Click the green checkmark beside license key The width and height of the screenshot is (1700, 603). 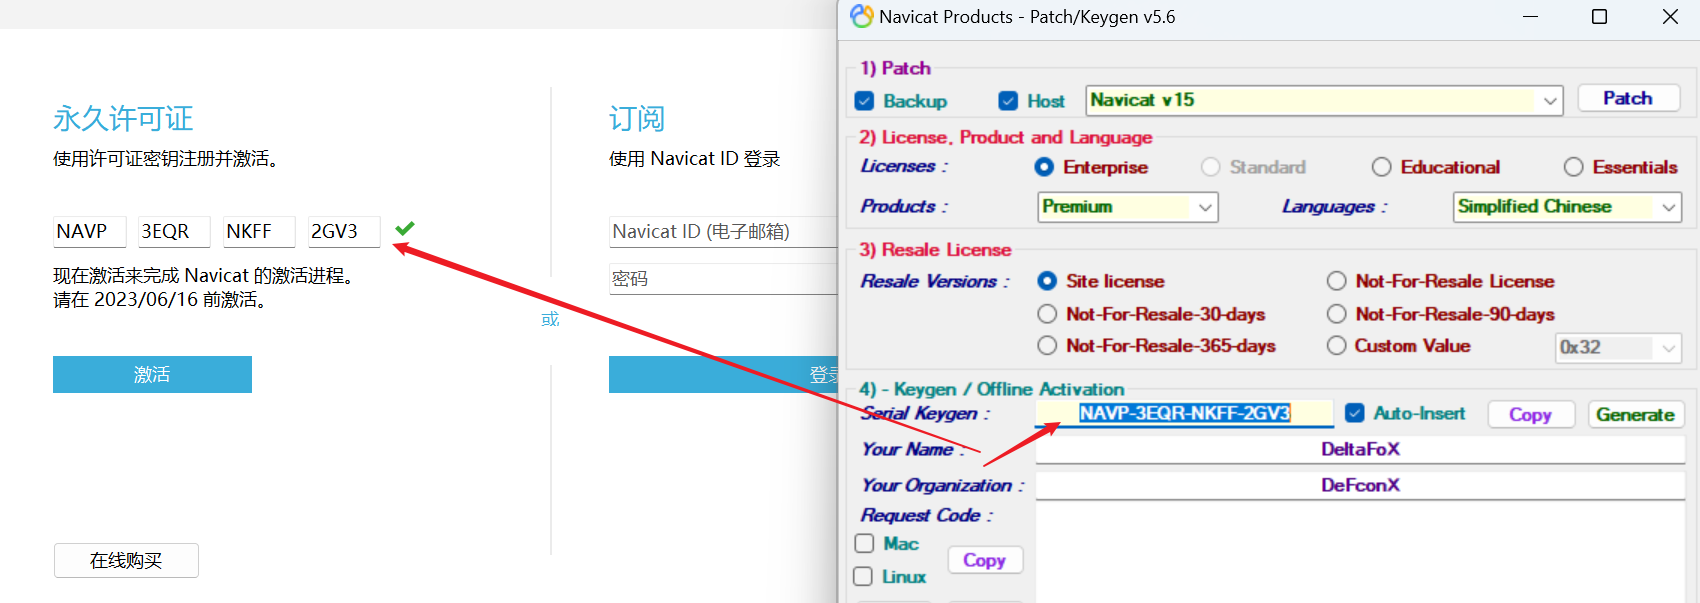click(x=405, y=229)
